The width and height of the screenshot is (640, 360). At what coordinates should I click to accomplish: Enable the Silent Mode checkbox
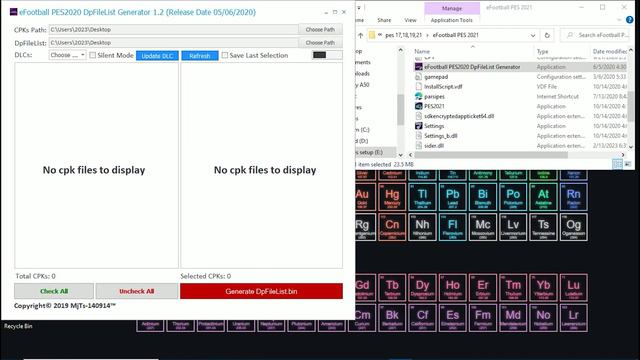(93, 55)
